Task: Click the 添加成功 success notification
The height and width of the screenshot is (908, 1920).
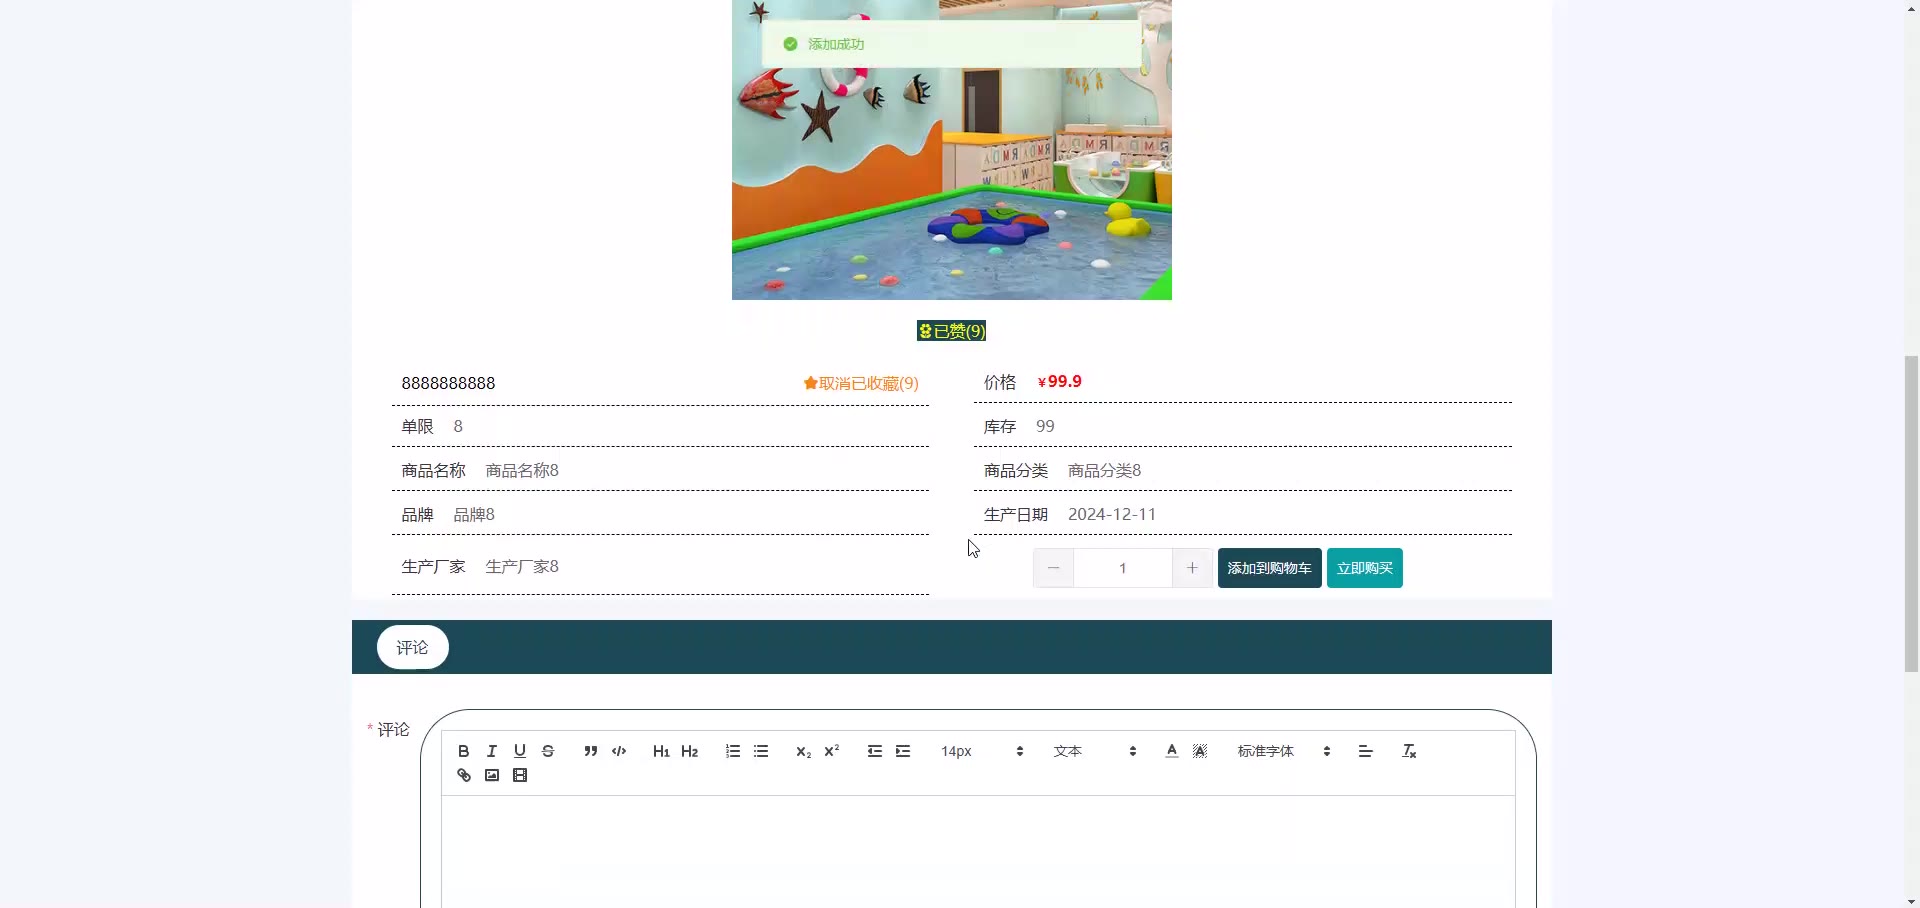Action: click(x=951, y=44)
